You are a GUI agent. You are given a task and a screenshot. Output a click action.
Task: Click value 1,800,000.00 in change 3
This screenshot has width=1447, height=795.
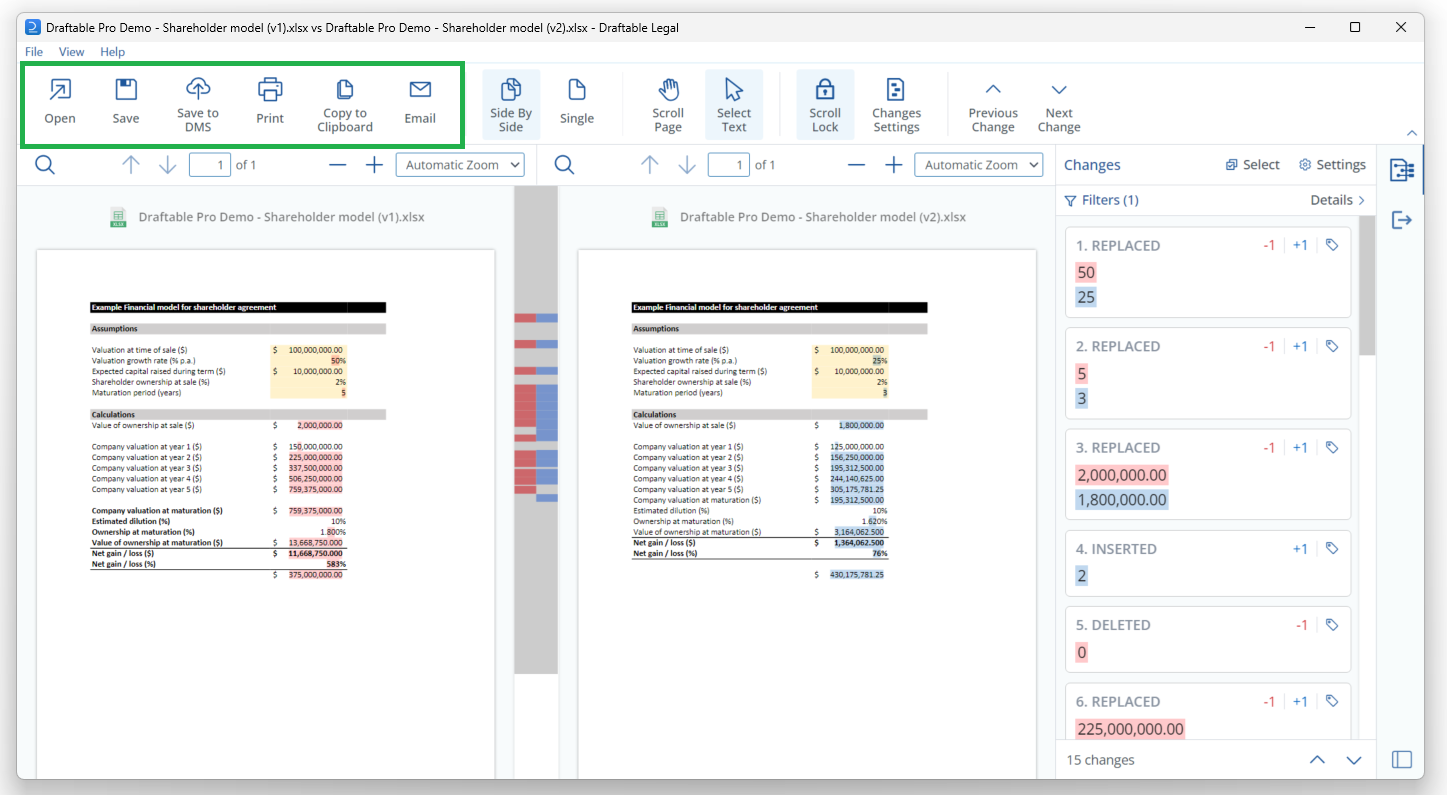coord(1121,500)
